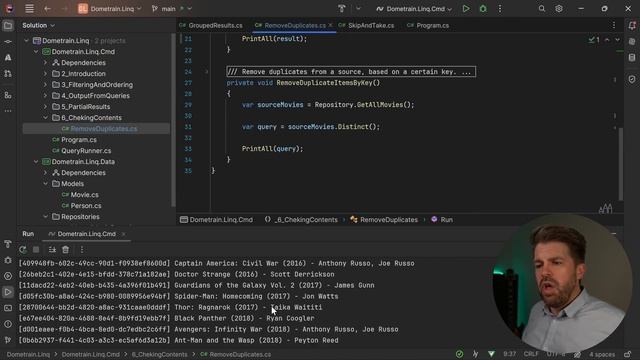The image size is (640, 360).
Task: Expand the Dependencies node under Dometrain.Linq.Cmd
Action: (45, 63)
